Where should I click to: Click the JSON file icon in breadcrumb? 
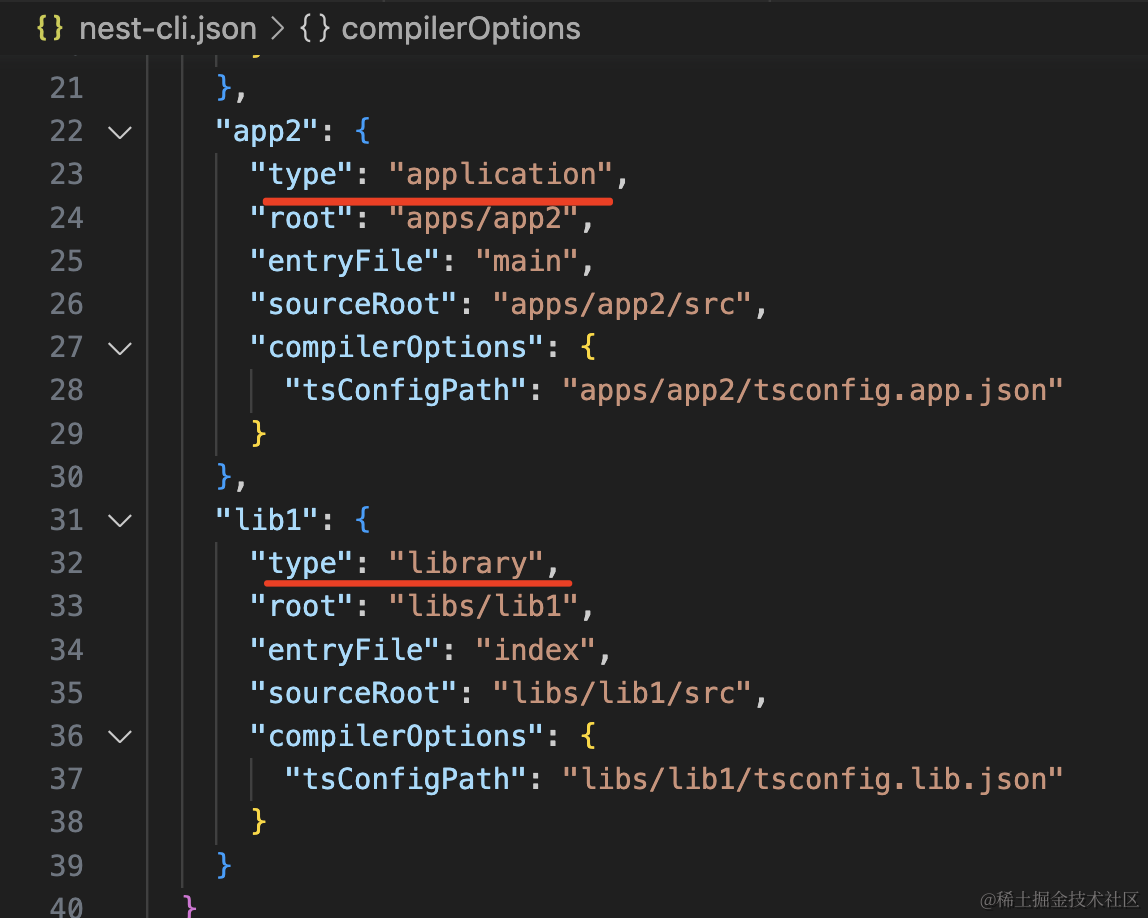pos(50,28)
